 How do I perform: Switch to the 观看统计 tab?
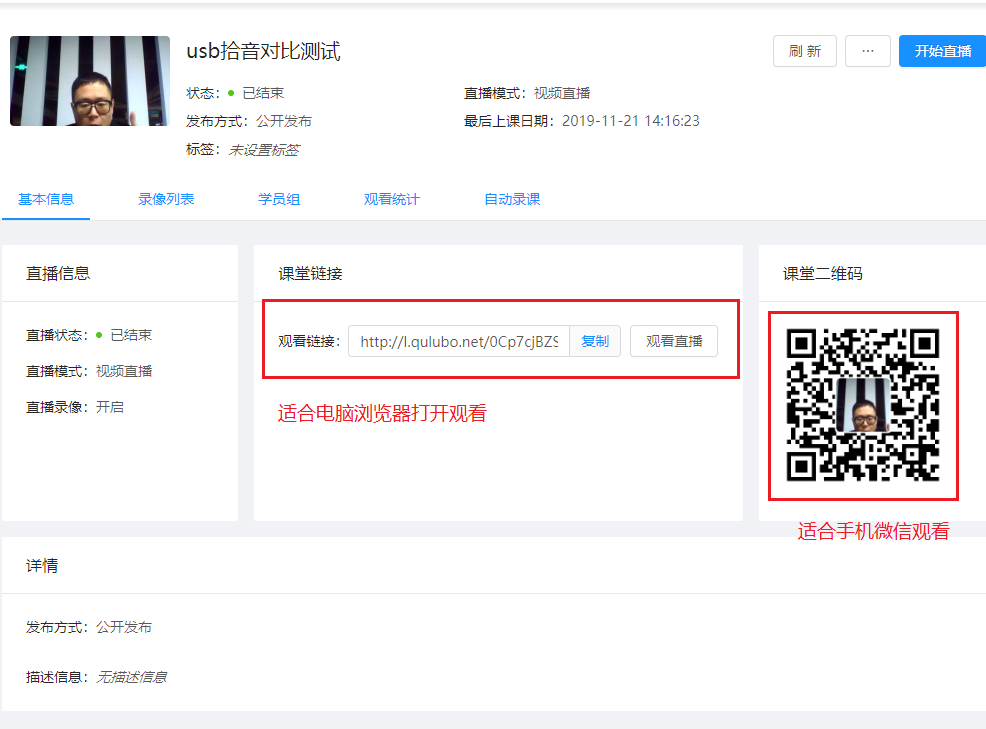(392, 199)
